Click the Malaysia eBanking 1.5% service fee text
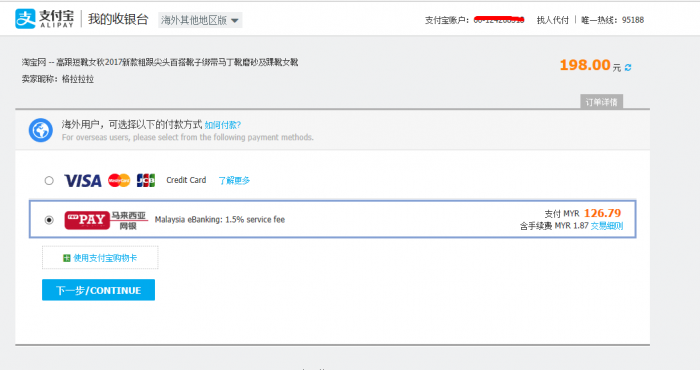700x370 pixels. (220, 220)
